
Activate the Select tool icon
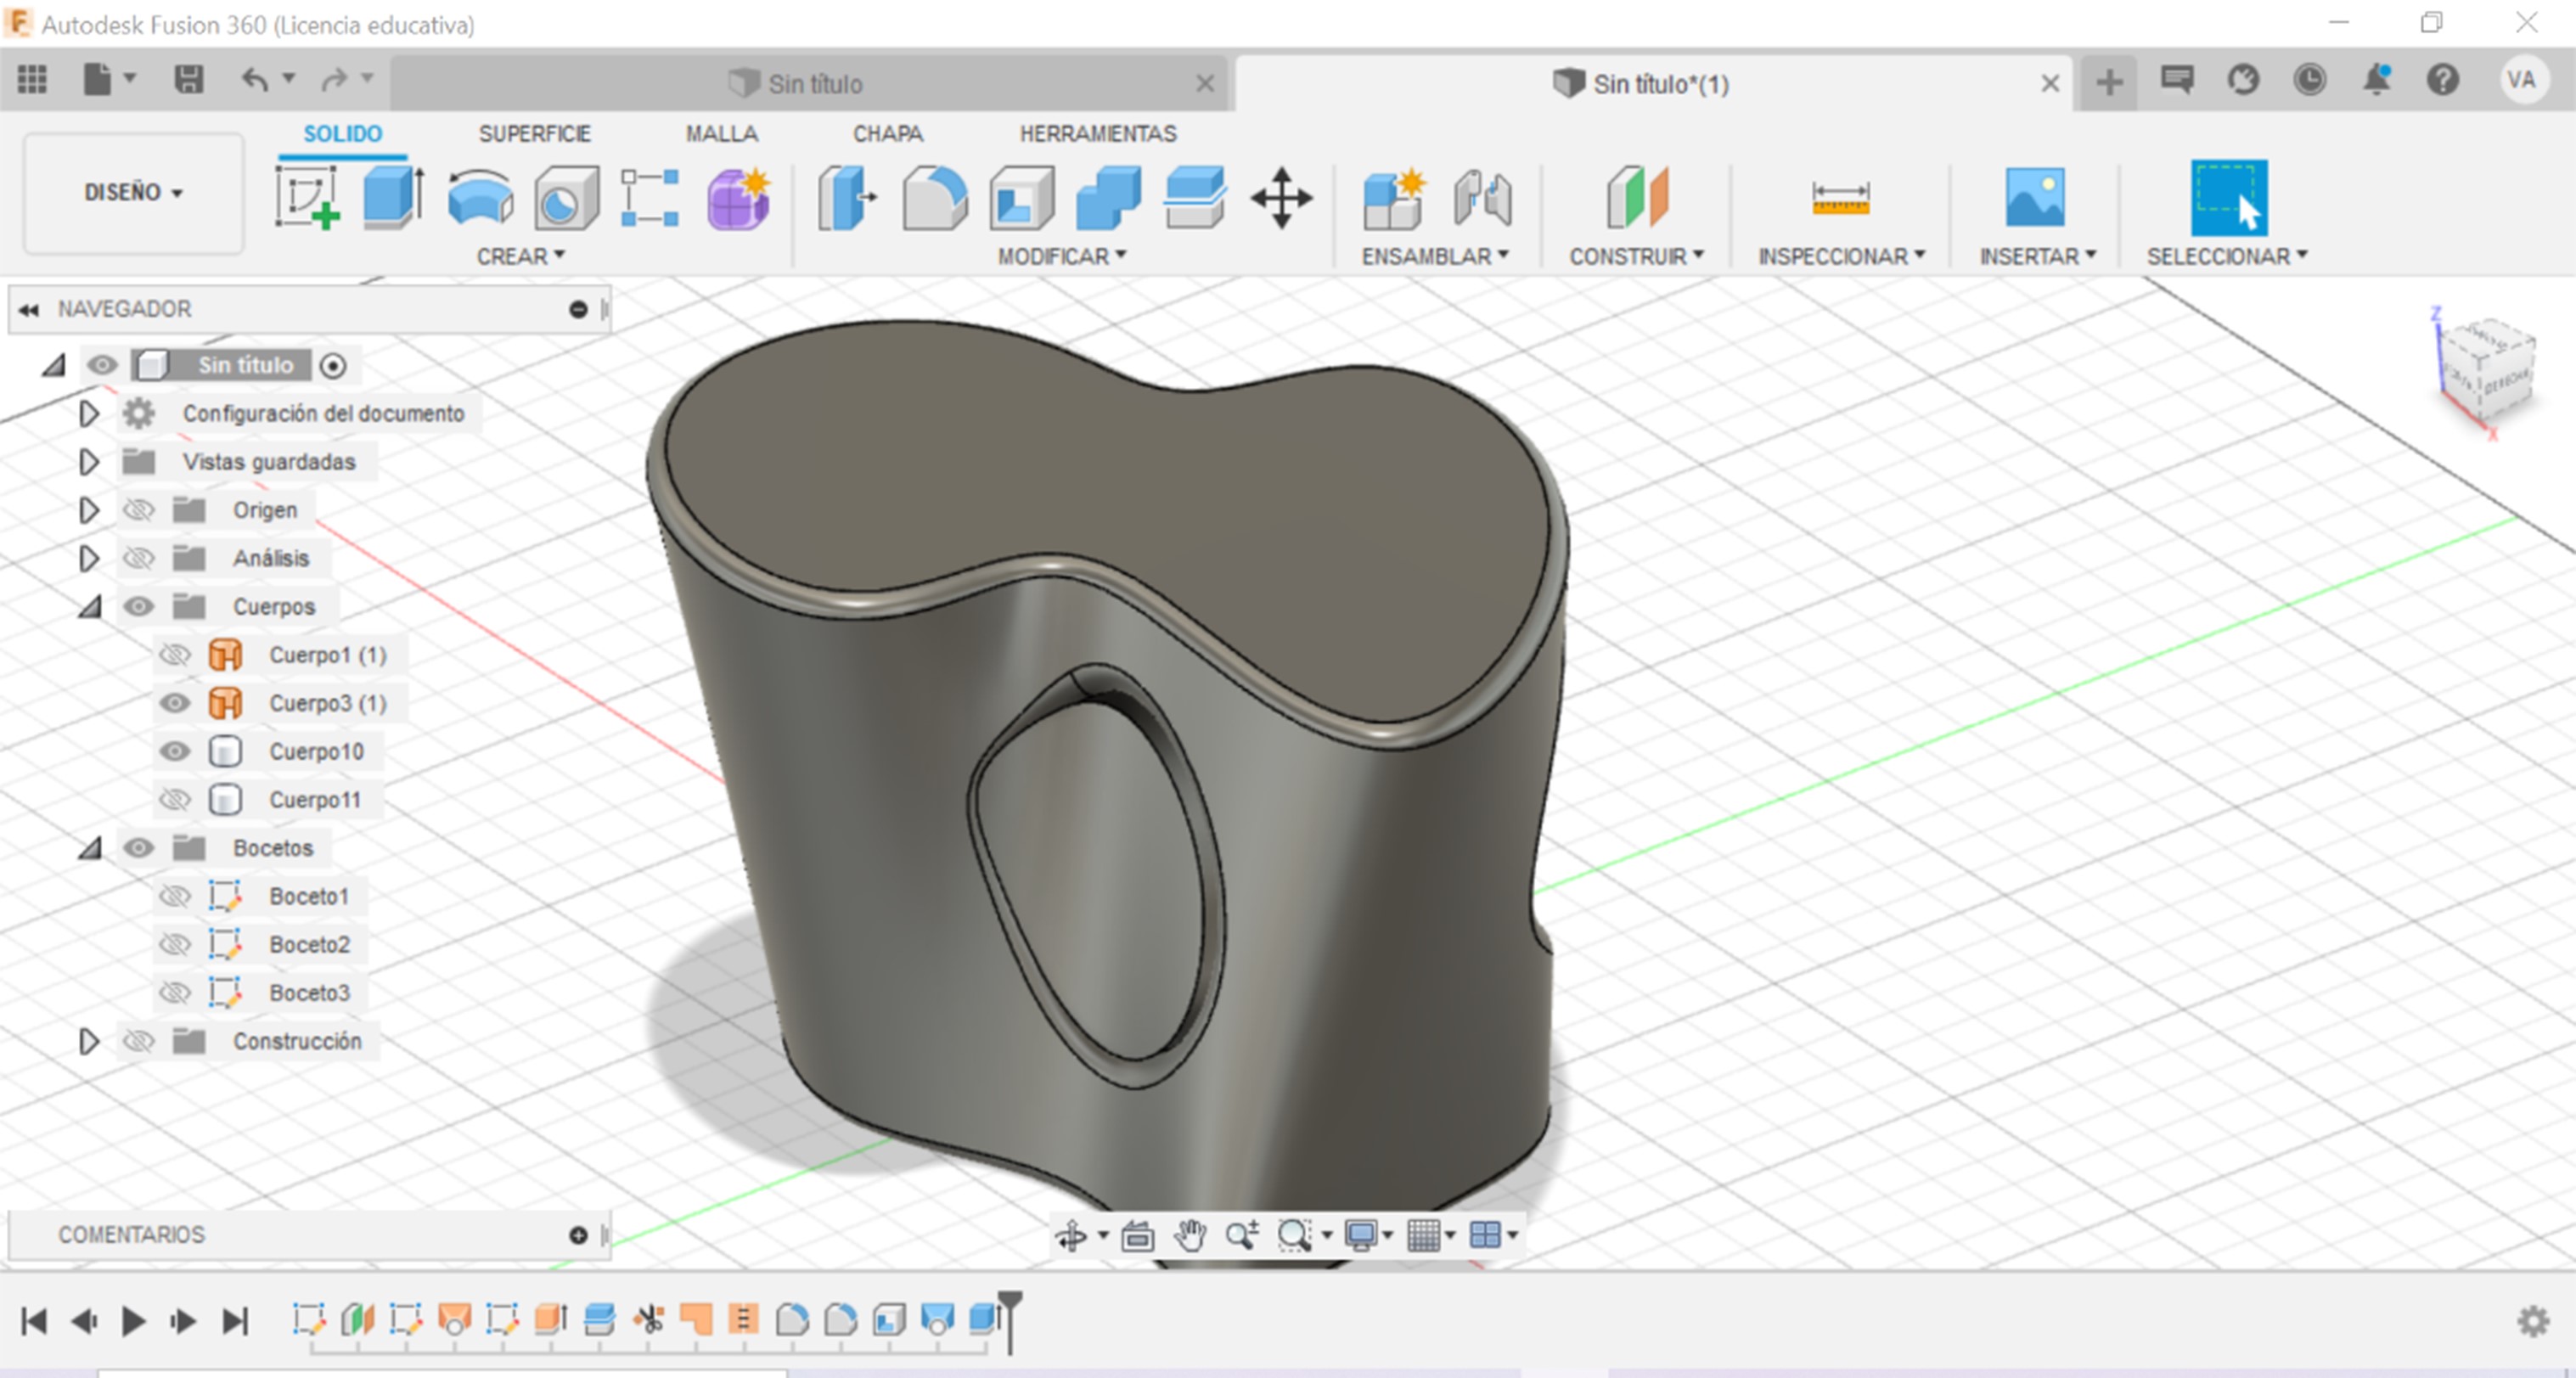2229,197
